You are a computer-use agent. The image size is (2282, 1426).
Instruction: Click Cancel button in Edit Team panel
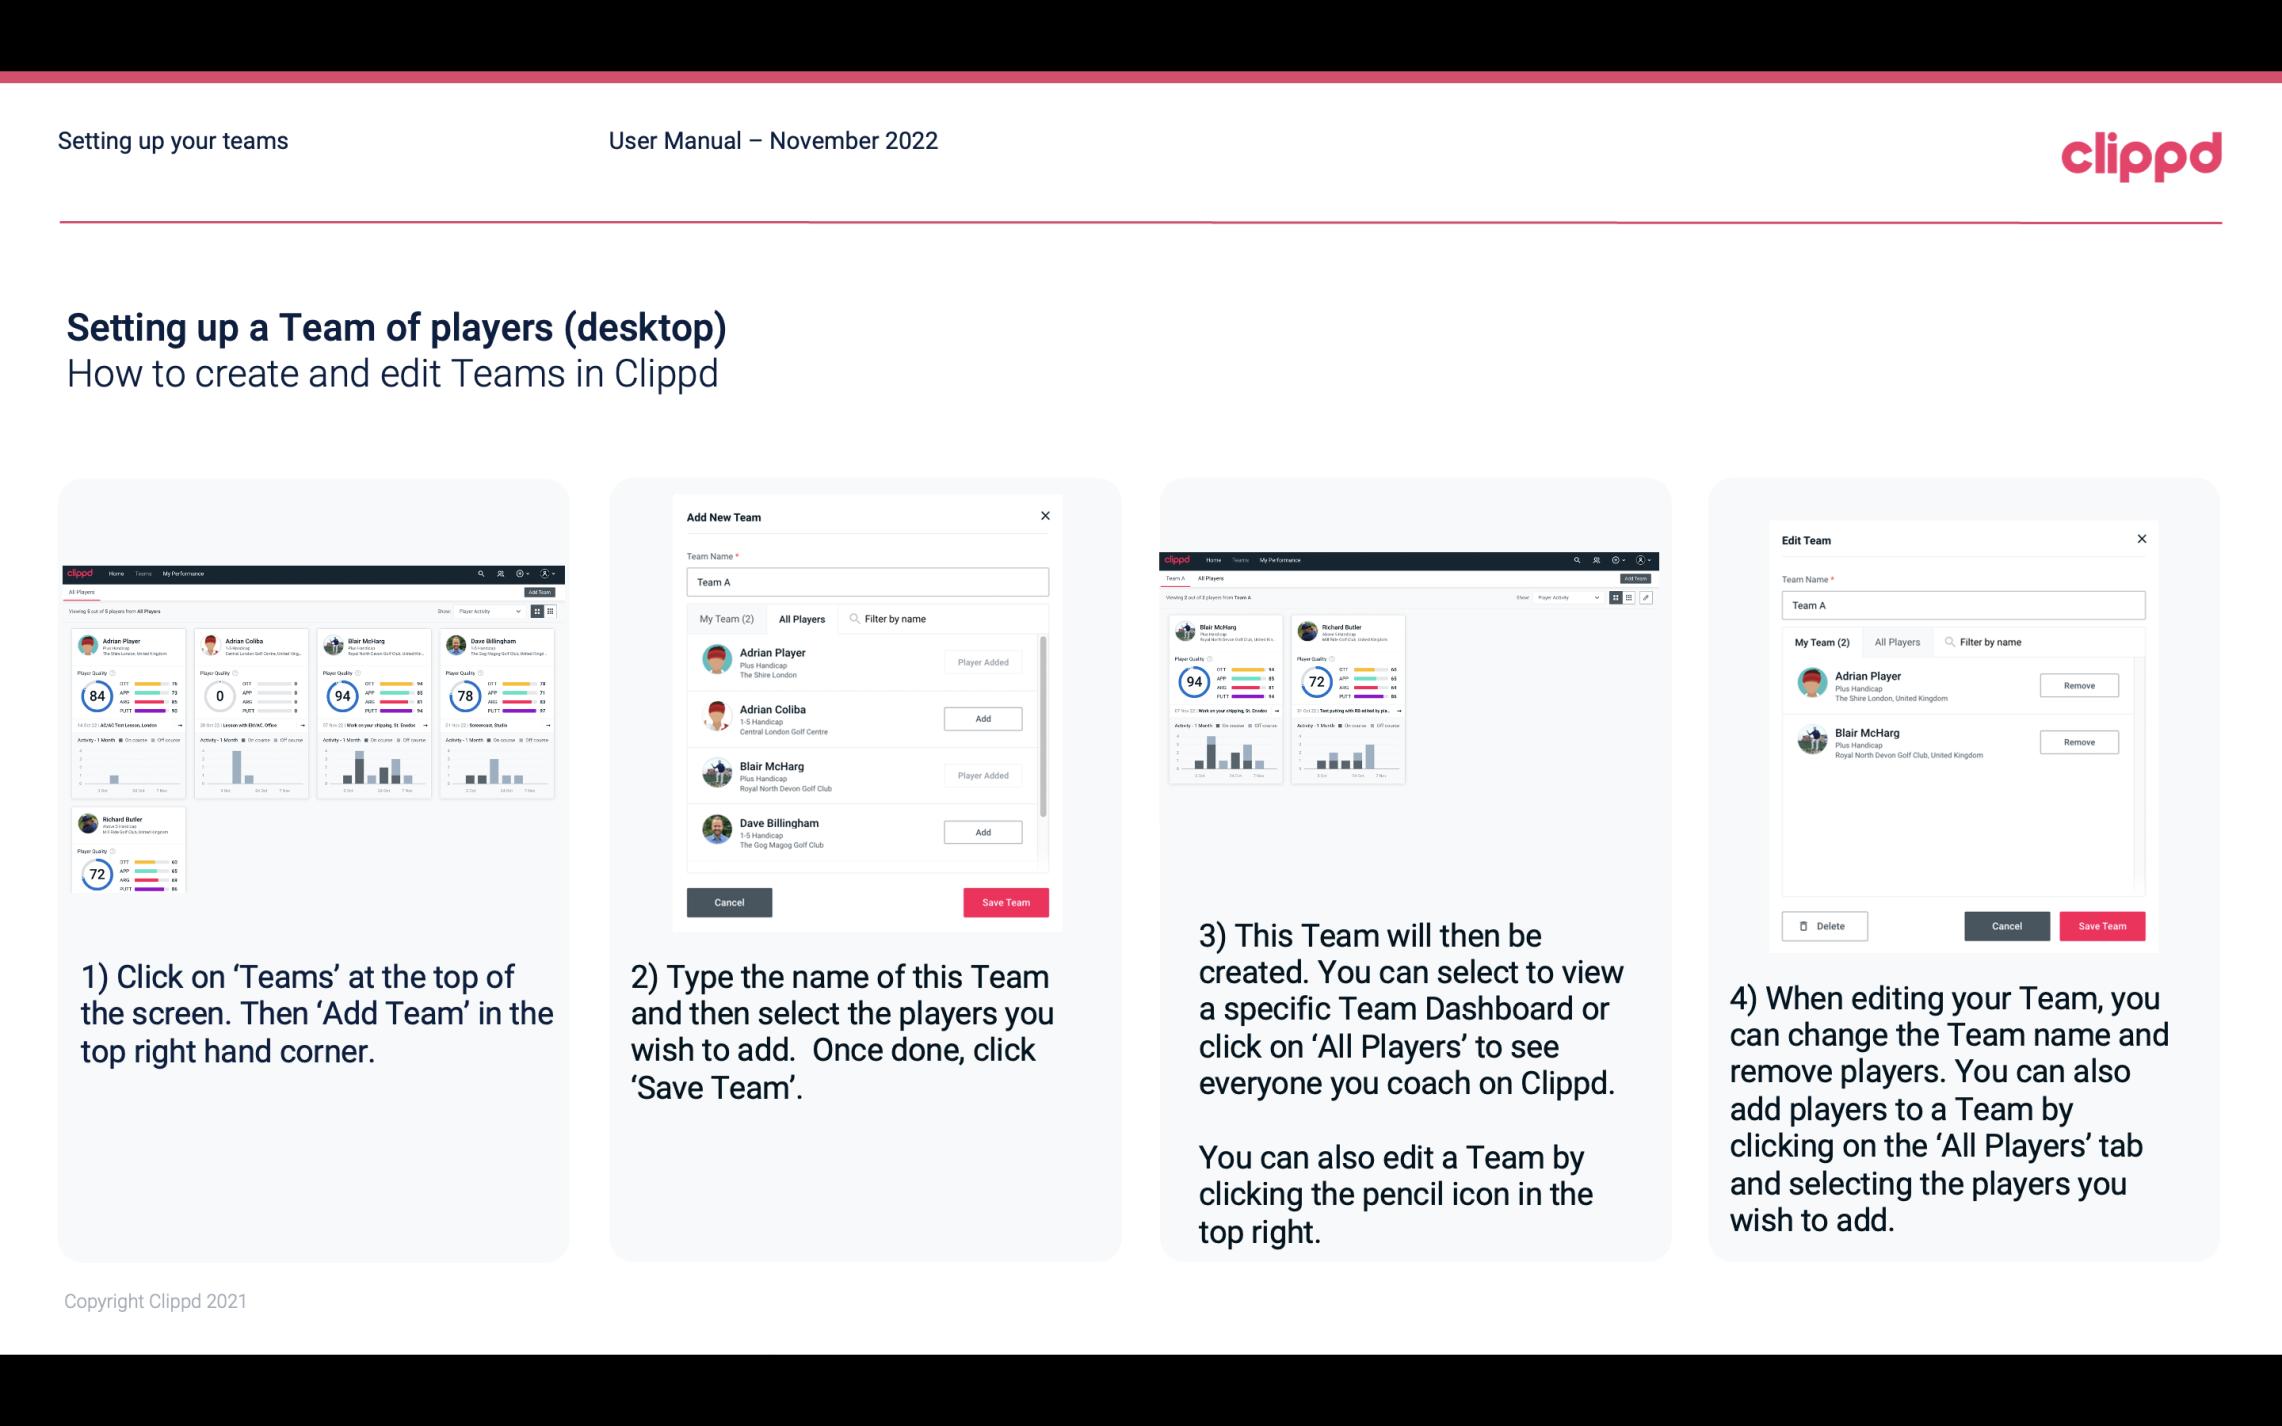click(2006, 925)
